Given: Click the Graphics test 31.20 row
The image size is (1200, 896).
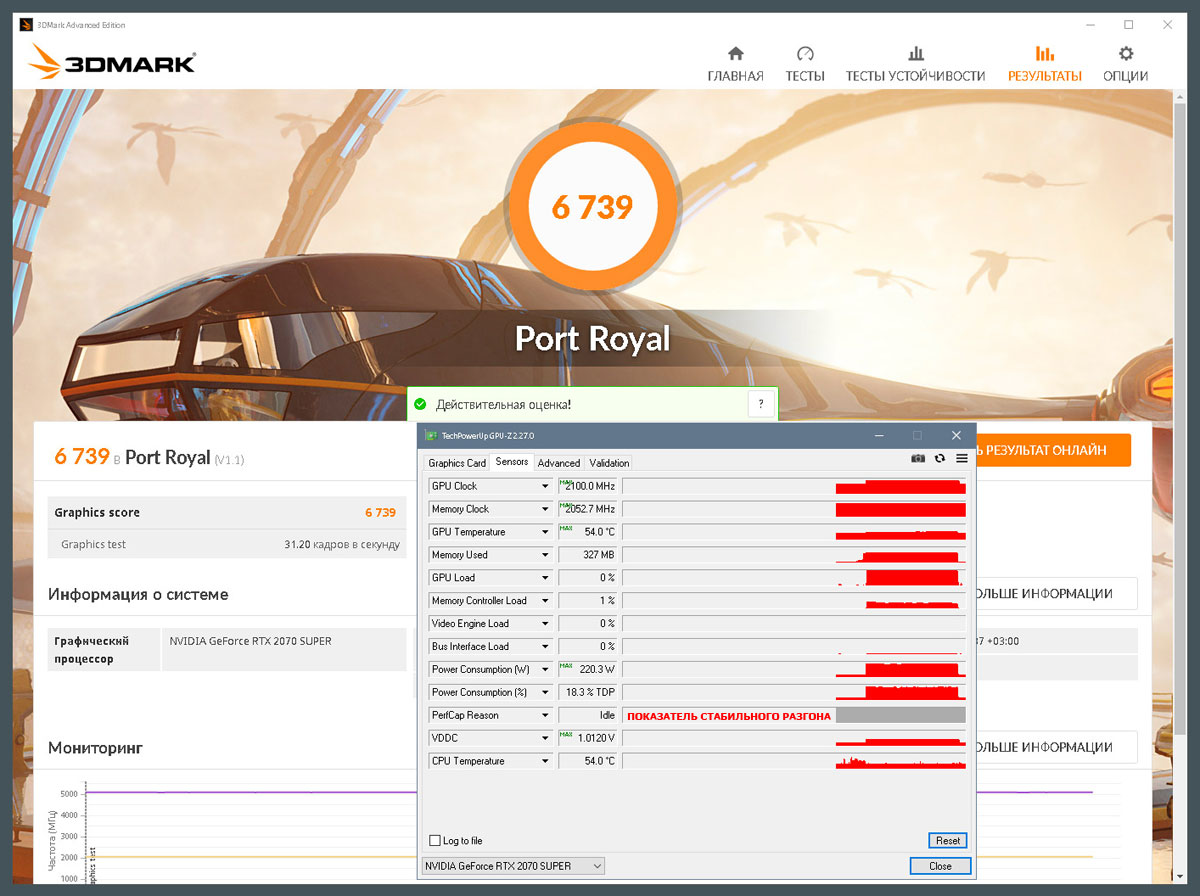Looking at the screenshot, I should click(227, 545).
